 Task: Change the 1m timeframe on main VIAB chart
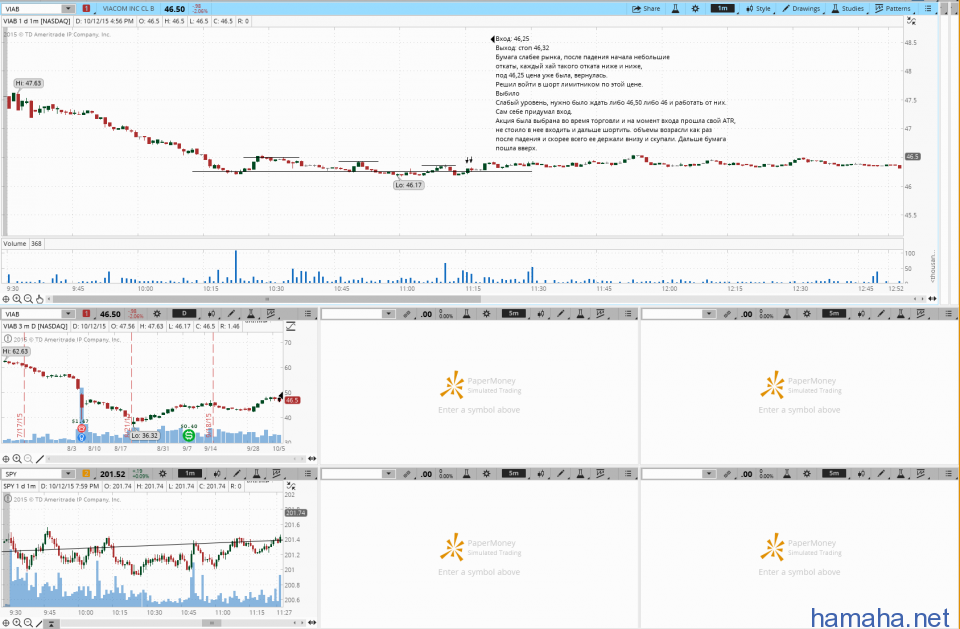(722, 9)
